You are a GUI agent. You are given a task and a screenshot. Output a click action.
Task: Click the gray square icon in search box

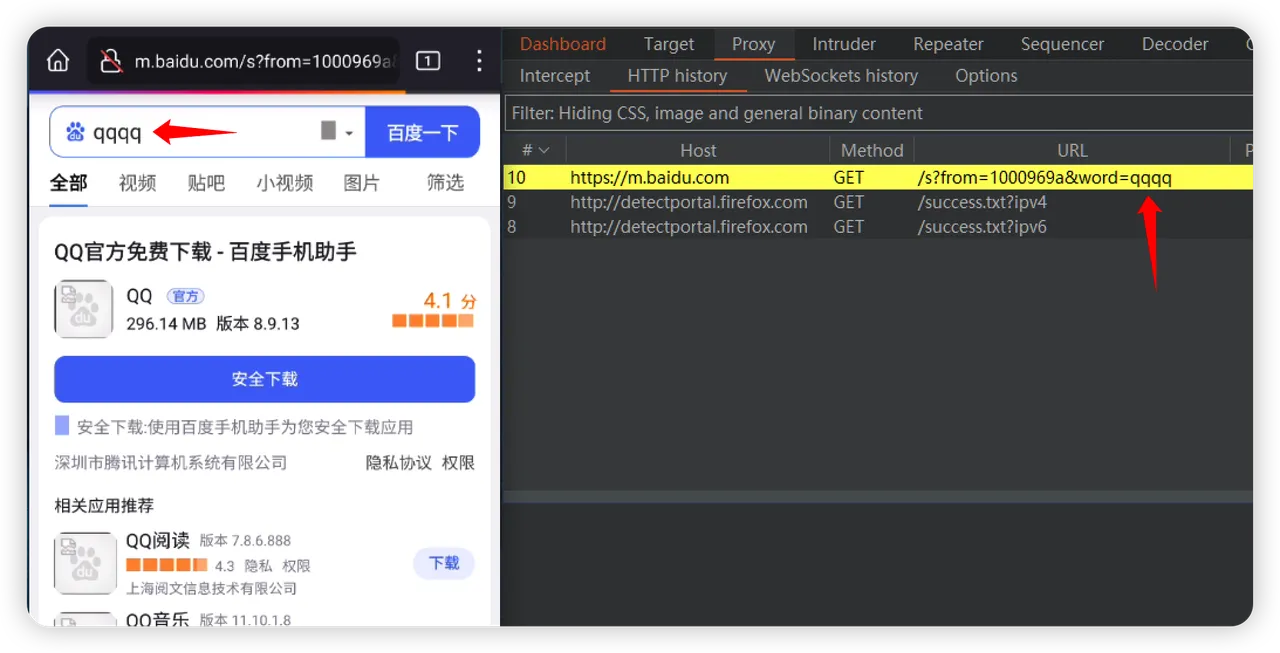[x=328, y=131]
